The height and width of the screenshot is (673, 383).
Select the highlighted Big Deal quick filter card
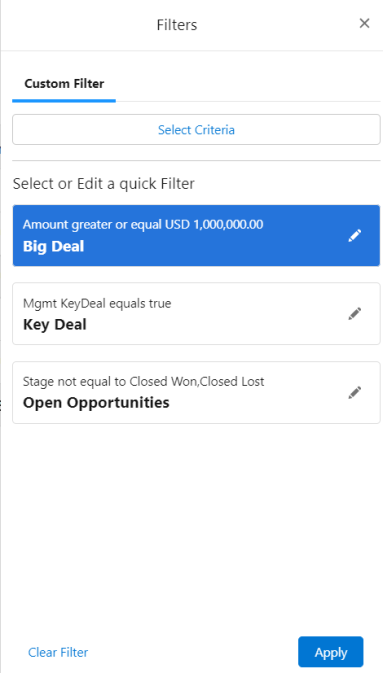196,236
